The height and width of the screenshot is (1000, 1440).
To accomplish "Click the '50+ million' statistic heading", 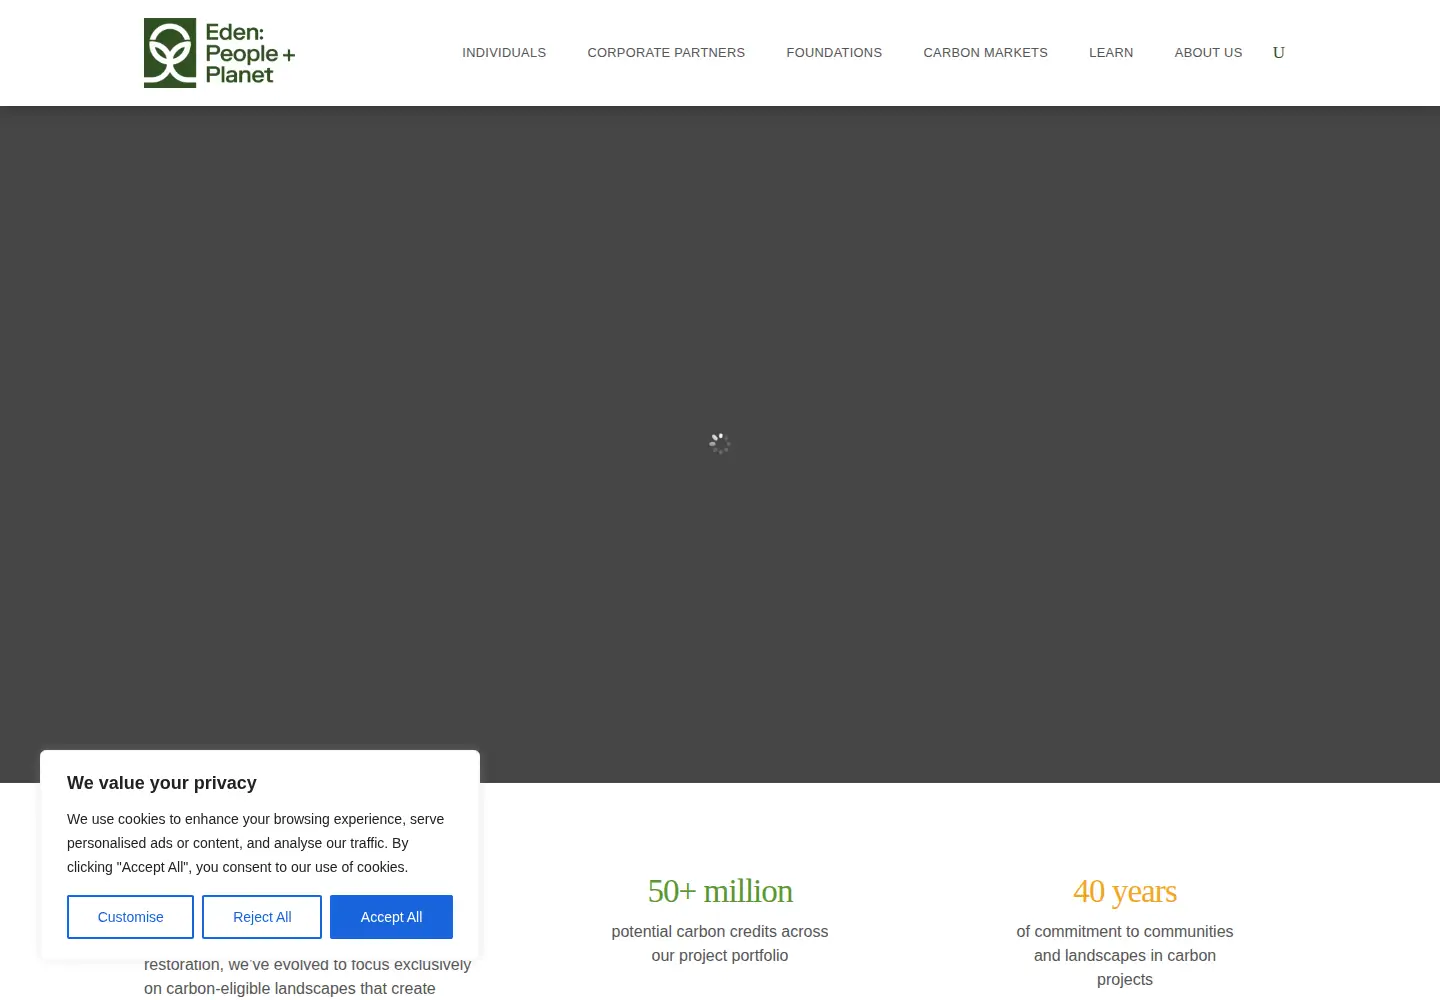I will click(x=720, y=891).
